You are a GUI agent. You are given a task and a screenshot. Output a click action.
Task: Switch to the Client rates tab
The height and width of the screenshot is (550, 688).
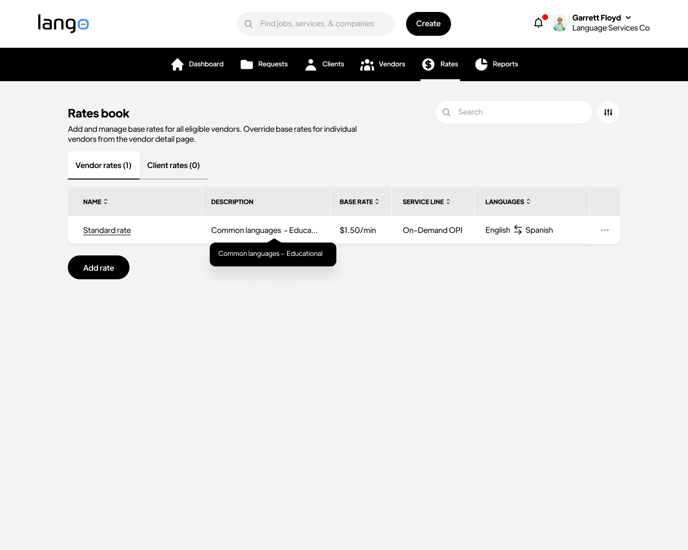pyautogui.click(x=173, y=165)
